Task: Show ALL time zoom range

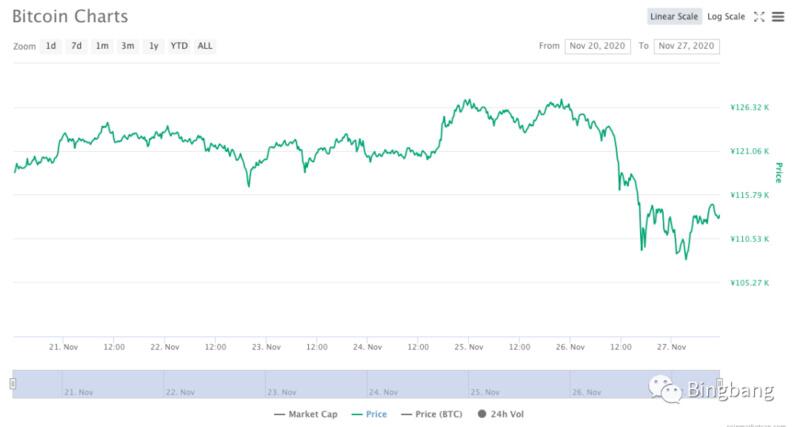Action: [x=204, y=46]
